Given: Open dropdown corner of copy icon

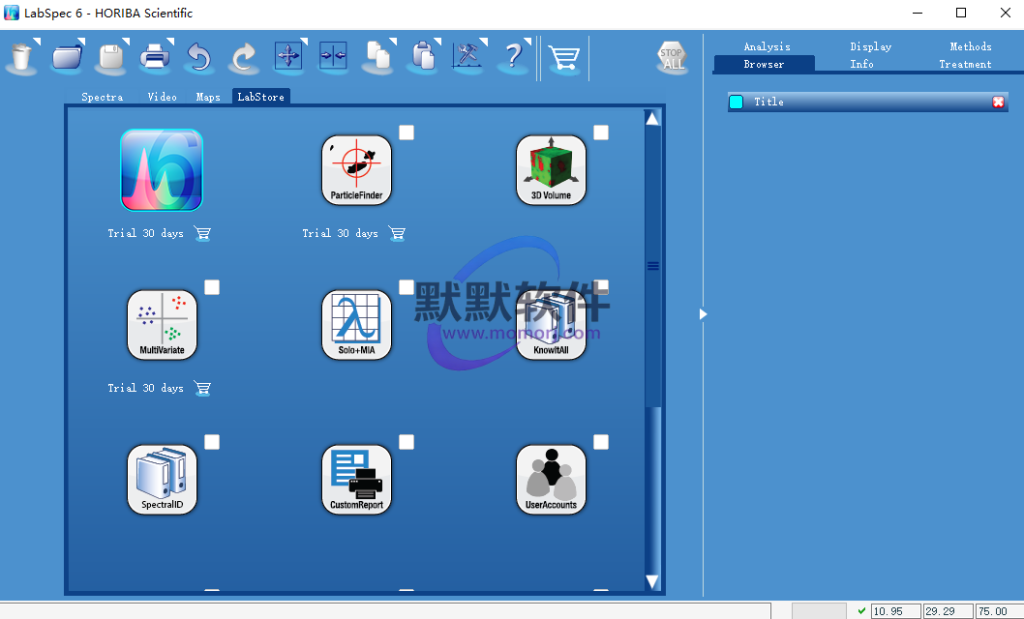Looking at the screenshot, I should (x=393, y=42).
